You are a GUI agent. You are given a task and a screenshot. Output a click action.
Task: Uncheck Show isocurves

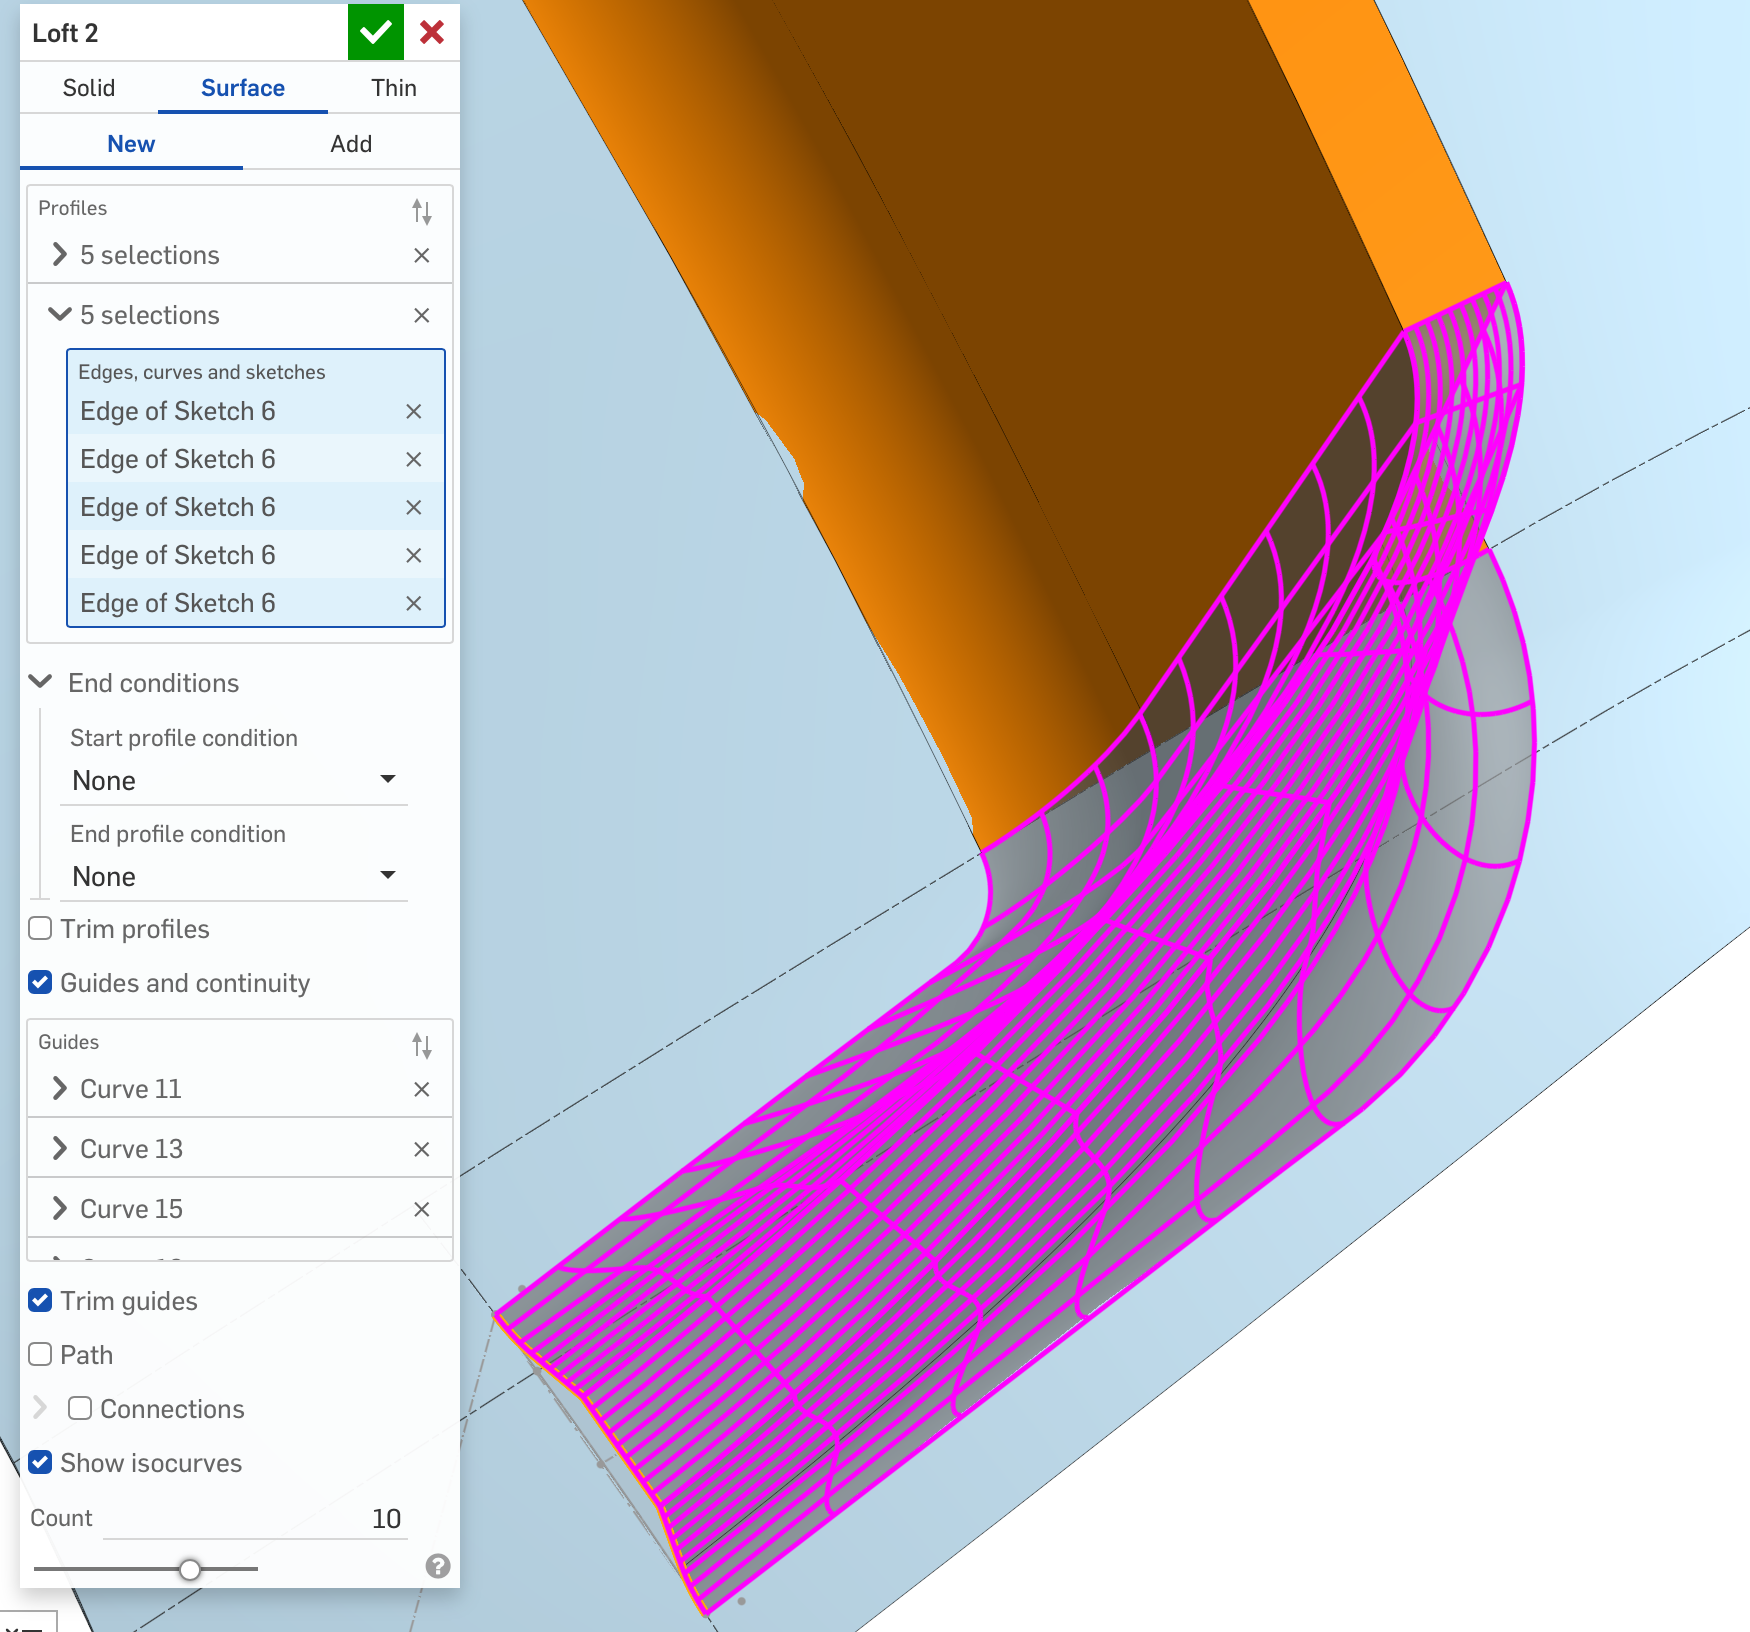[41, 1462]
